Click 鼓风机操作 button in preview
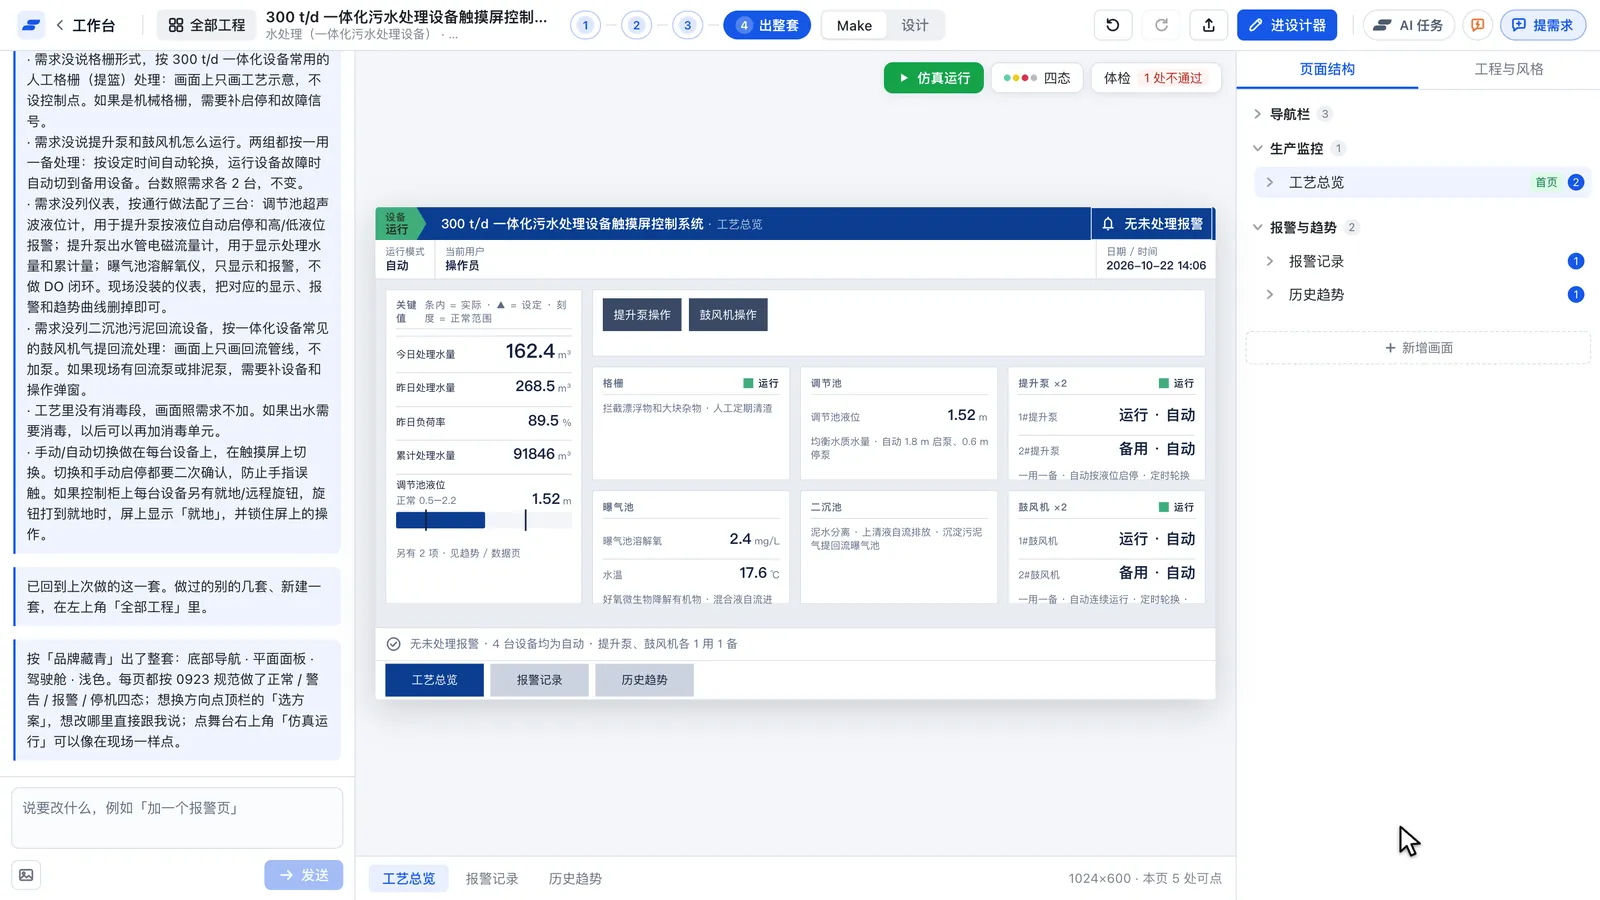 click(x=728, y=315)
